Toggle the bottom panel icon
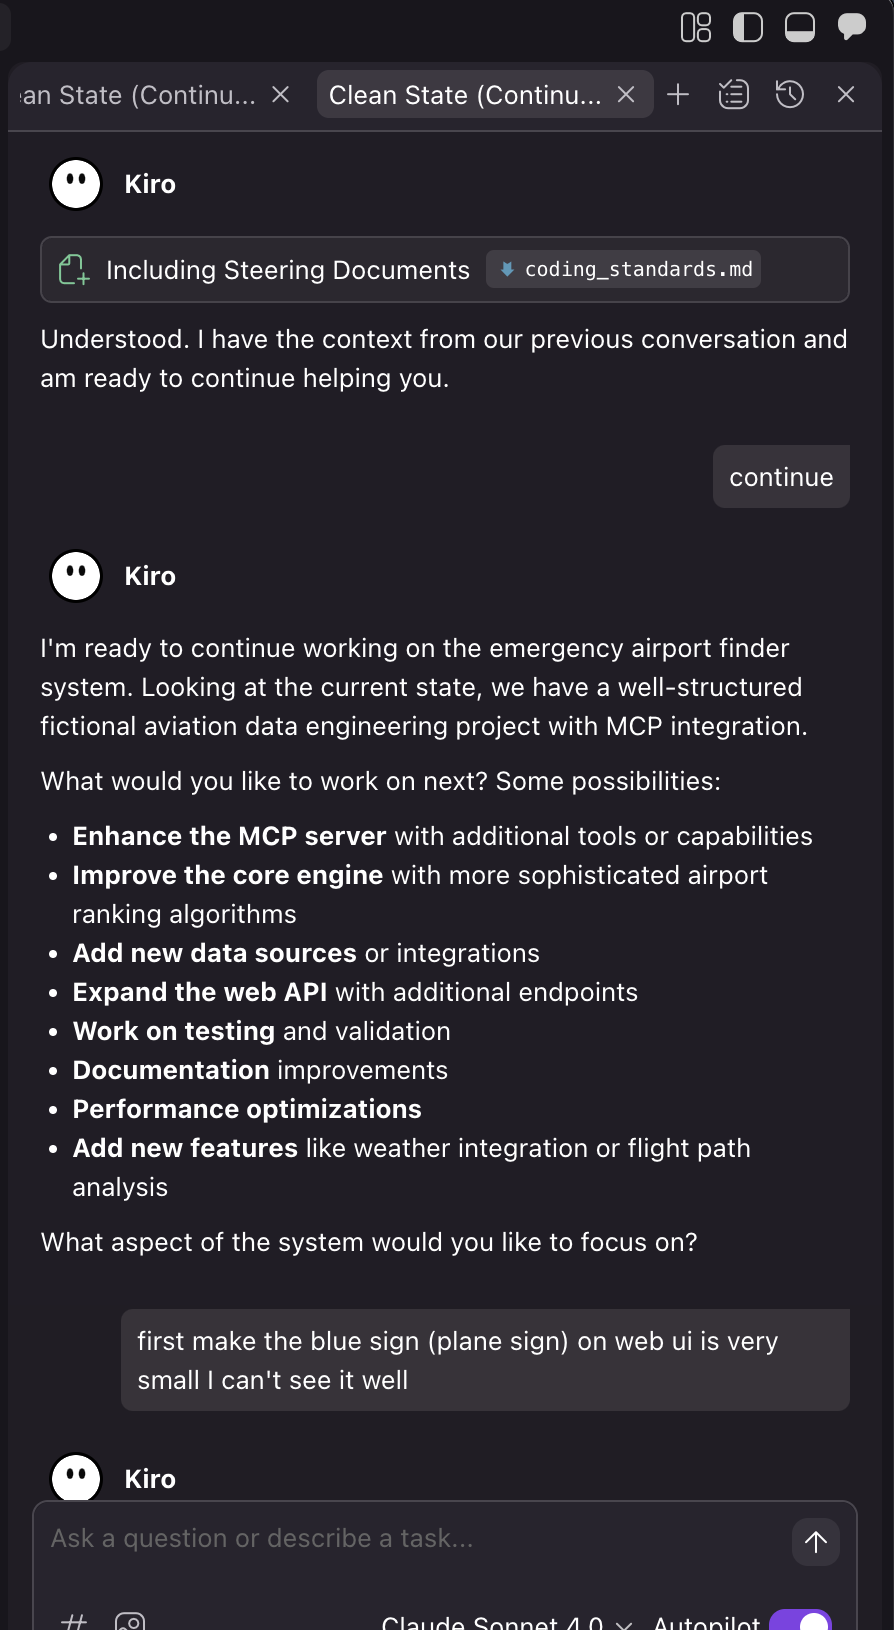Viewport: 894px width, 1630px height. click(x=800, y=27)
